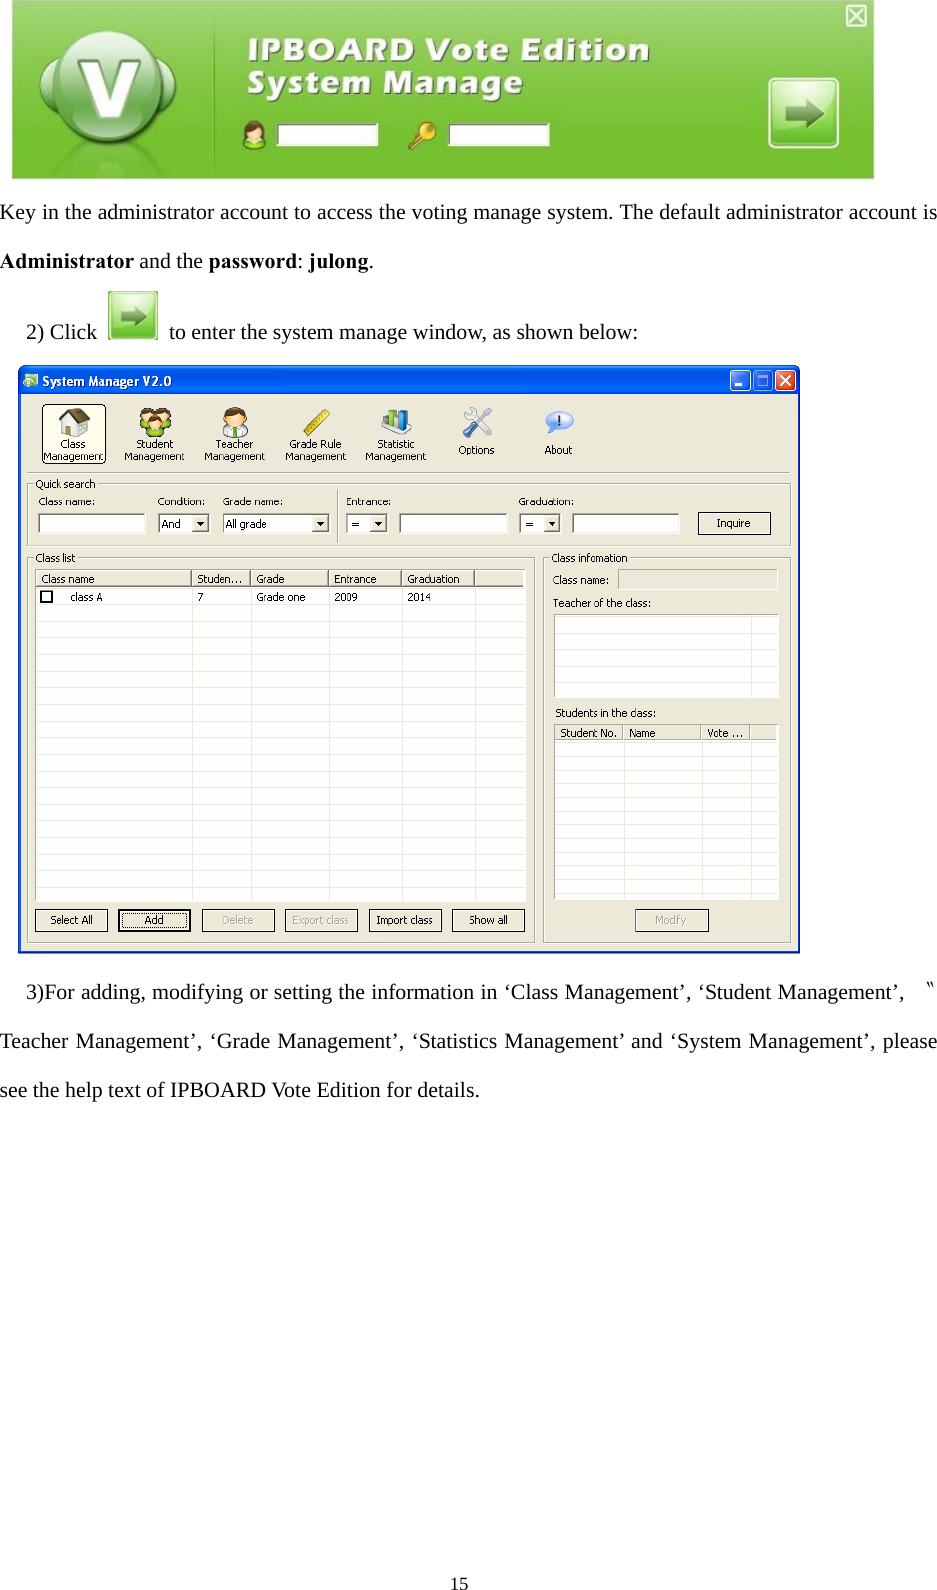The image size is (937, 1590).
Task: Click the V logo in login banner
Action: pyautogui.click(x=108, y=88)
